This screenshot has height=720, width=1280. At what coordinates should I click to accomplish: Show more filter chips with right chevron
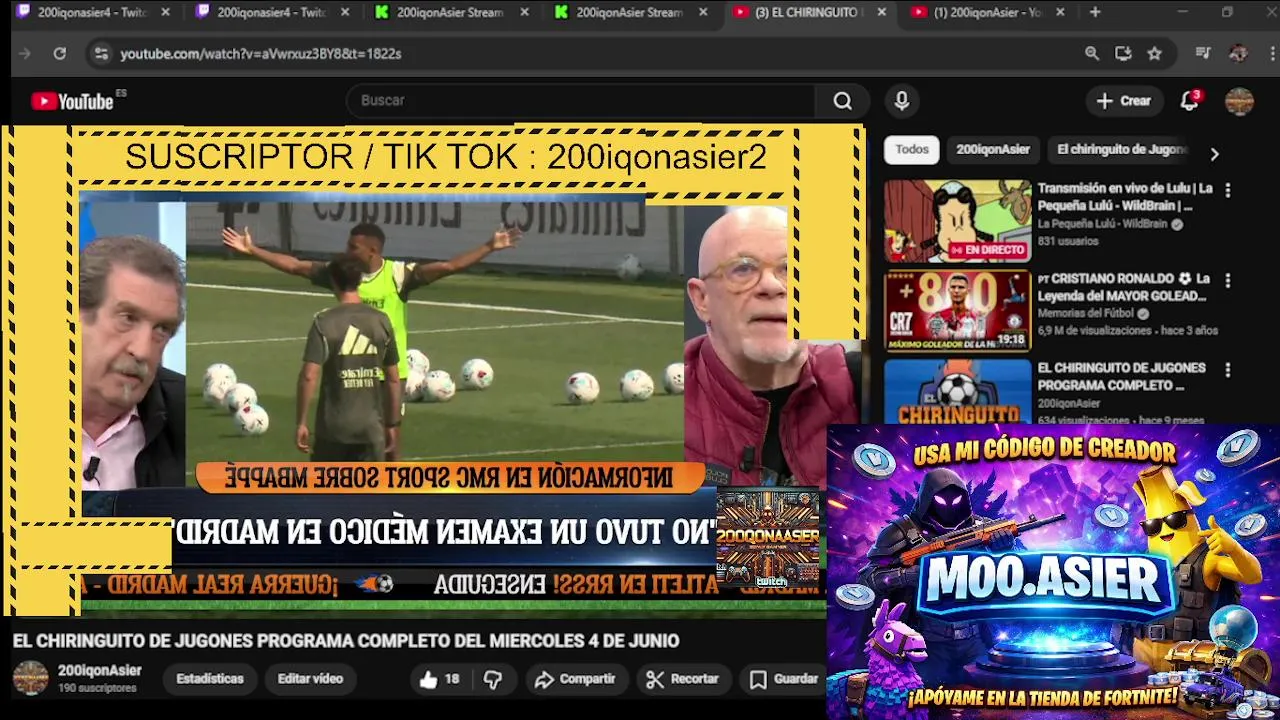click(1214, 154)
